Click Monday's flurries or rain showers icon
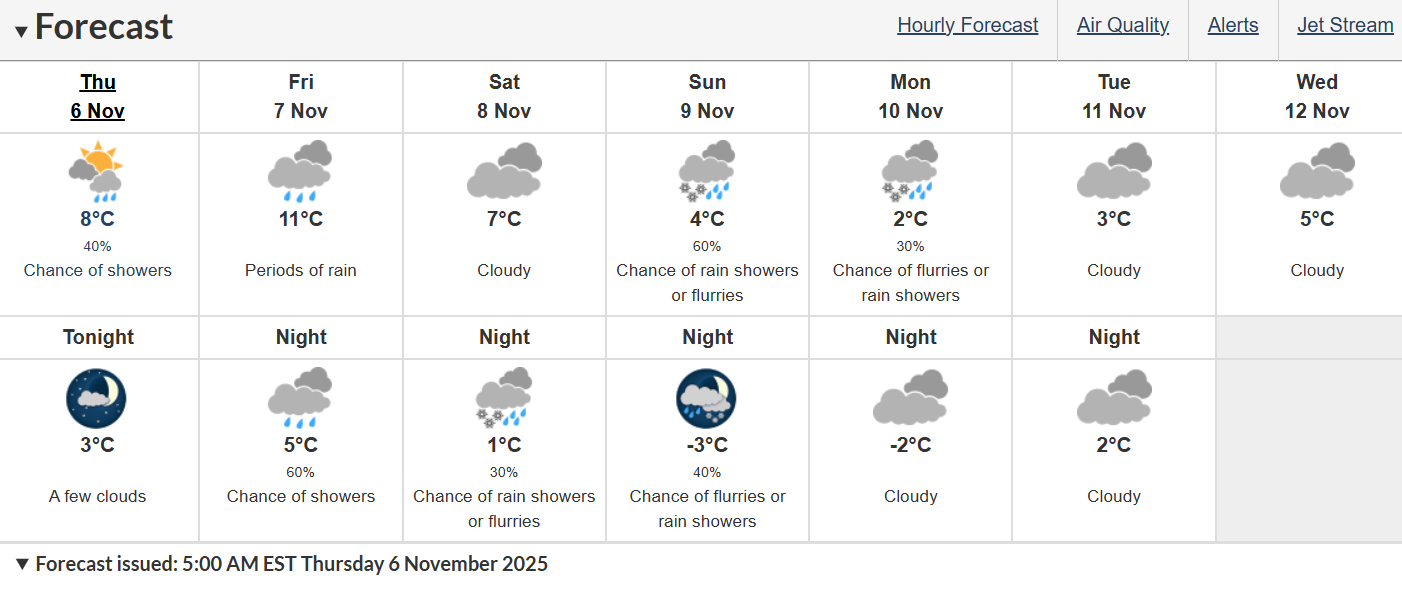 910,171
